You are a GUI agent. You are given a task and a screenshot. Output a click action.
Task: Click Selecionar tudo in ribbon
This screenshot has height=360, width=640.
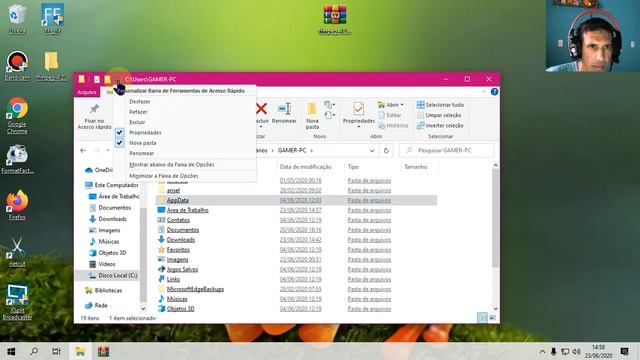coord(440,105)
